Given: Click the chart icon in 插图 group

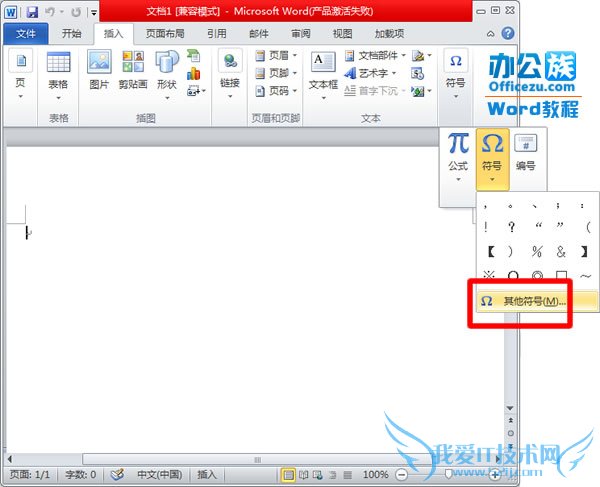Looking at the screenshot, I should pos(194,73).
